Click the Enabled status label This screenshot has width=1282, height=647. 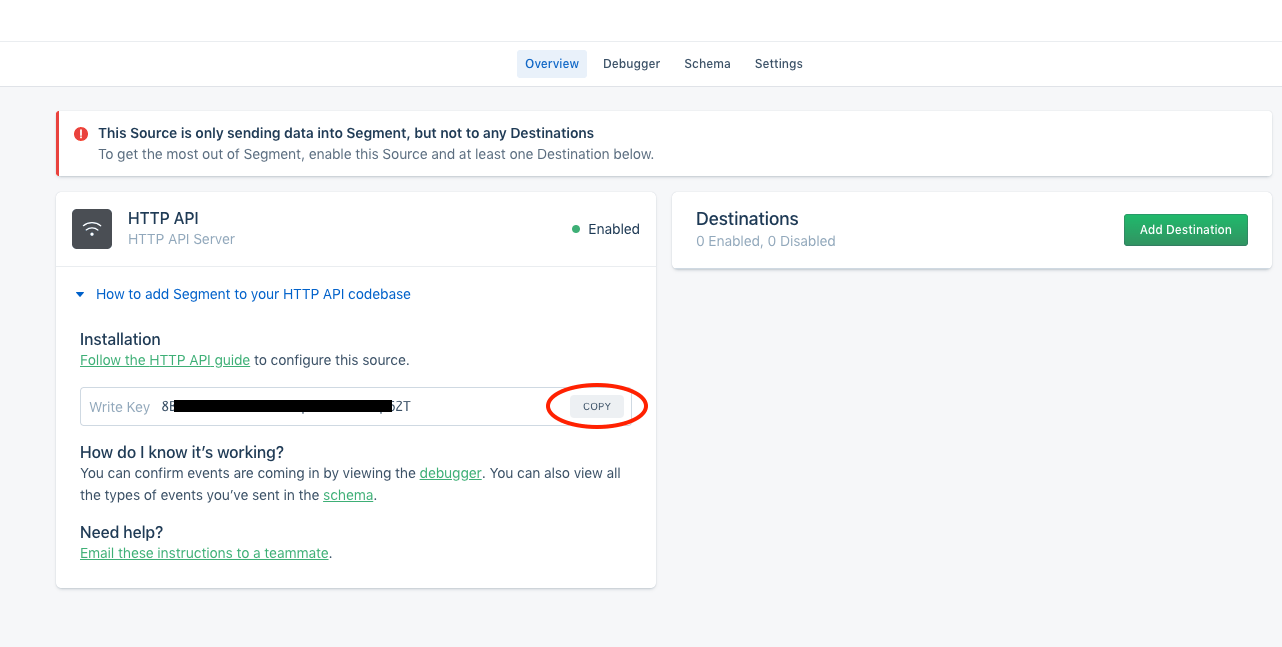click(613, 229)
